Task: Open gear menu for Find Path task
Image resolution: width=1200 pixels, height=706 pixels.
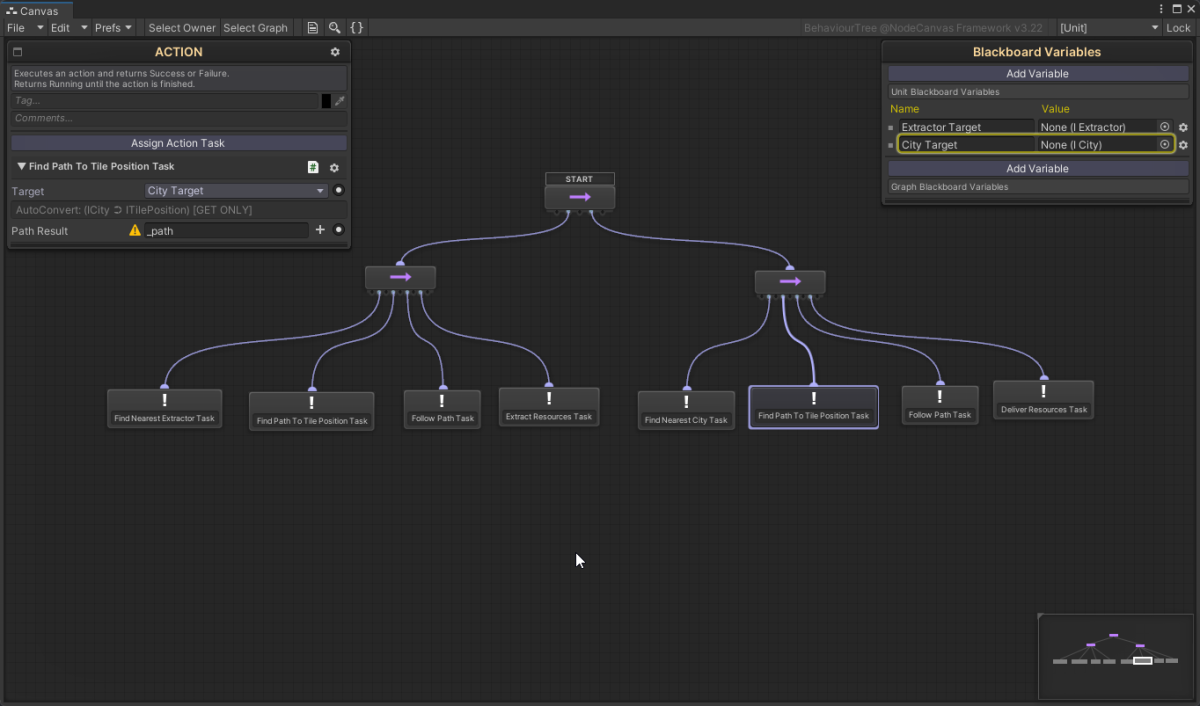Action: 335,168
